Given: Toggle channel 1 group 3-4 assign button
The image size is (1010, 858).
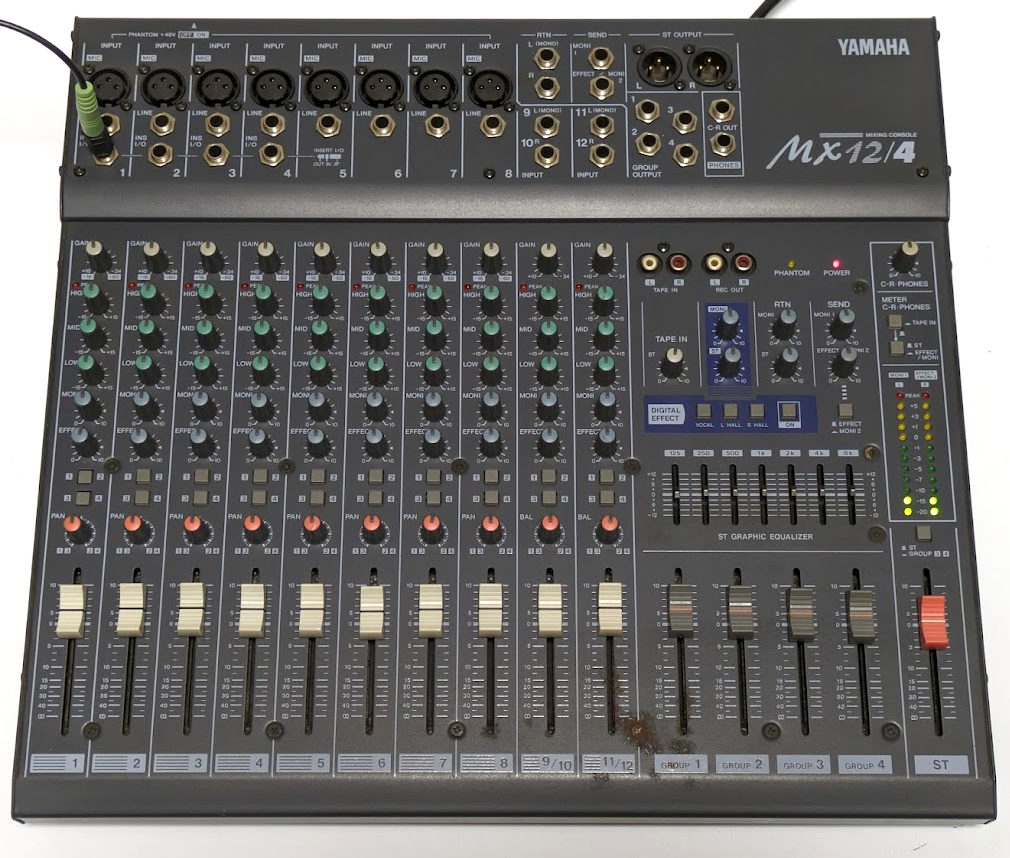Looking at the screenshot, I should [84, 498].
